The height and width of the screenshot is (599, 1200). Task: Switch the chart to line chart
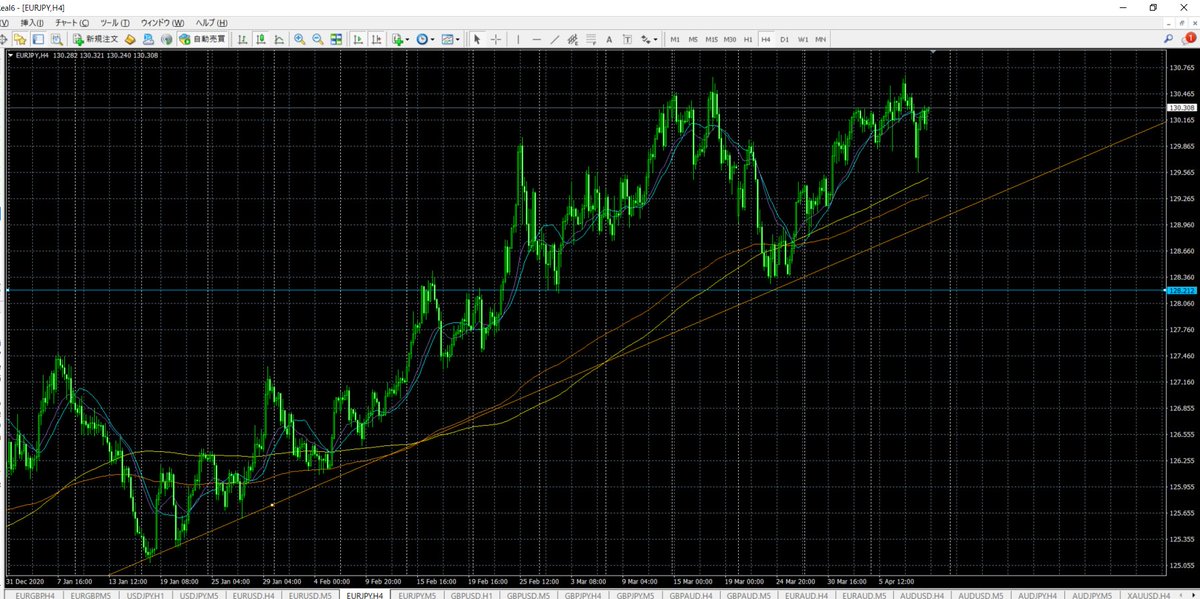[278, 39]
